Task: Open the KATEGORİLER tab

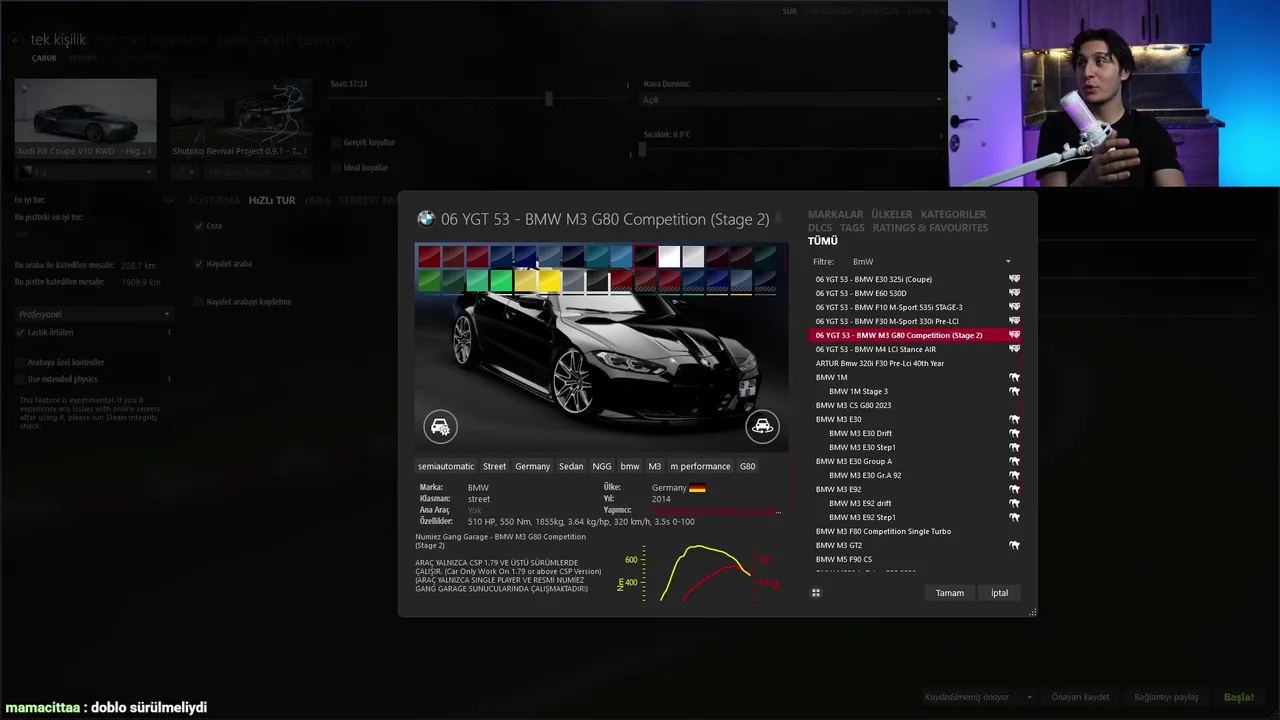Action: pyautogui.click(x=953, y=214)
